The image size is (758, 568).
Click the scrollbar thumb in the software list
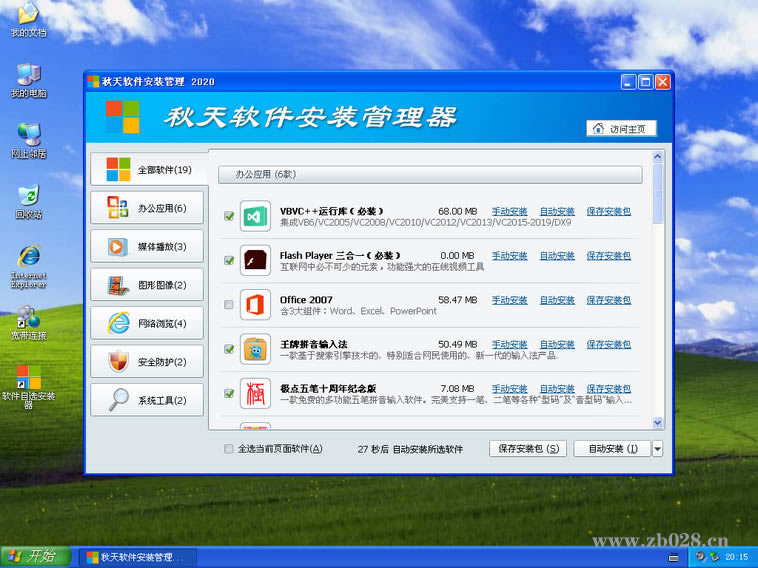click(x=657, y=193)
